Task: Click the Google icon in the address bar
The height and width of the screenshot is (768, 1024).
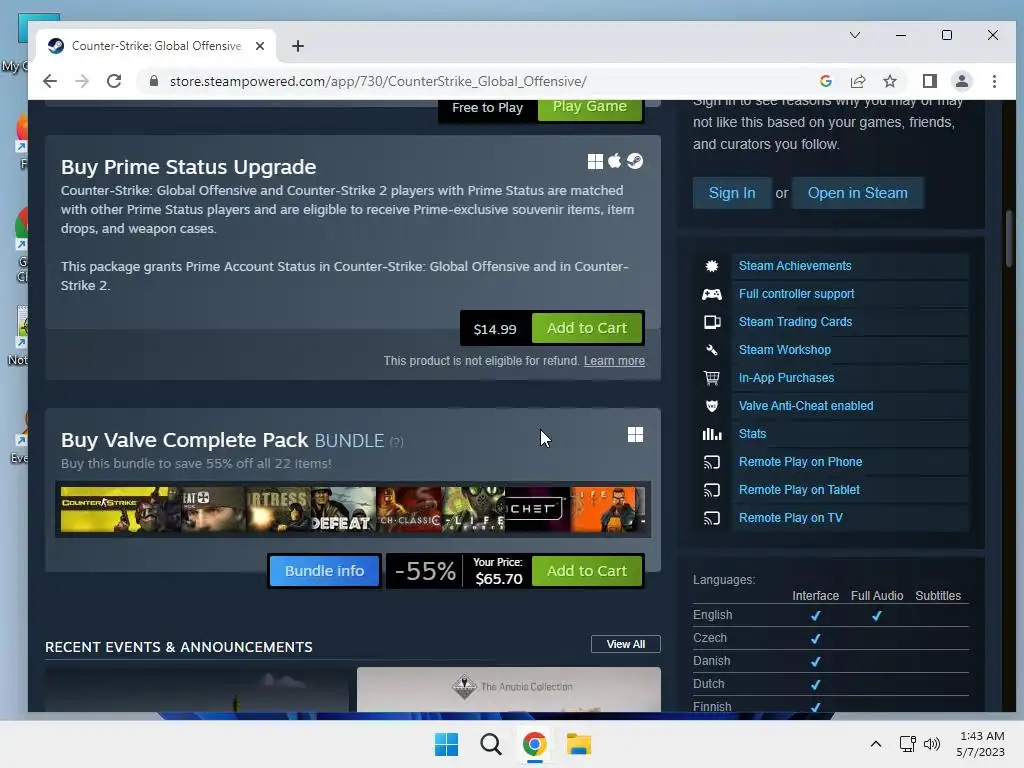Action: pyautogui.click(x=825, y=81)
